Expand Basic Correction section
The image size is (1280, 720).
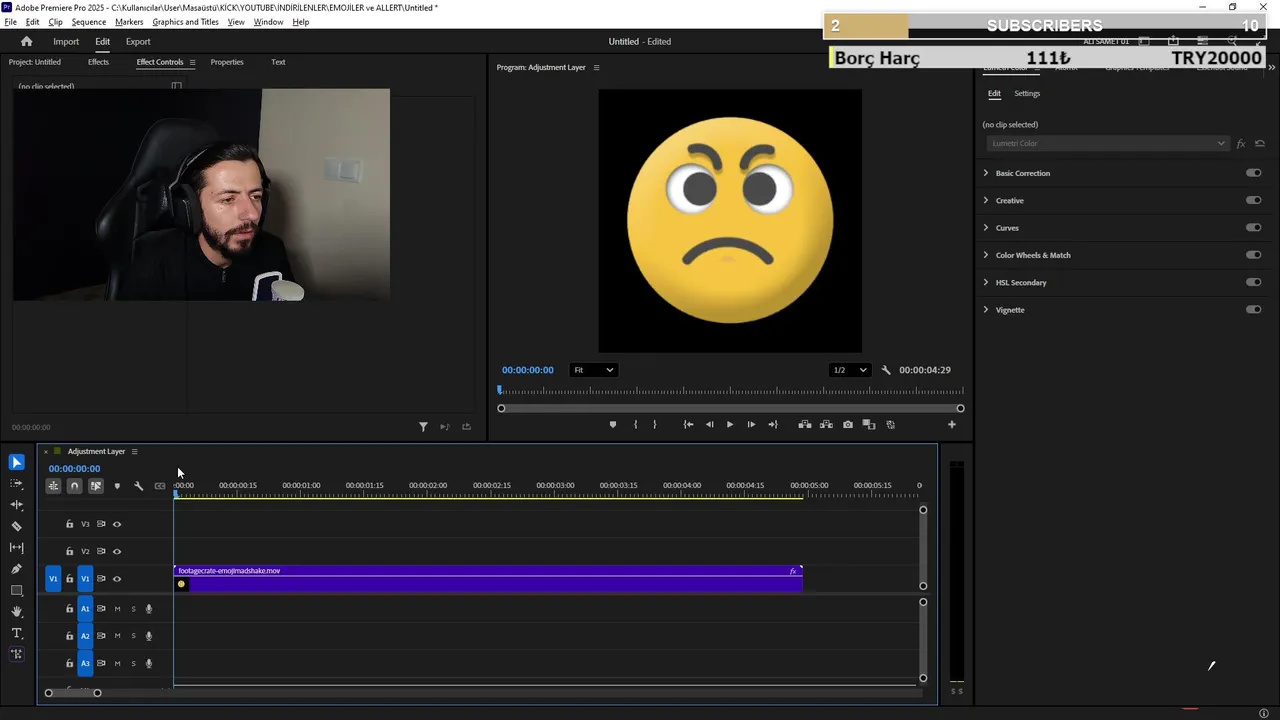[x=986, y=173]
